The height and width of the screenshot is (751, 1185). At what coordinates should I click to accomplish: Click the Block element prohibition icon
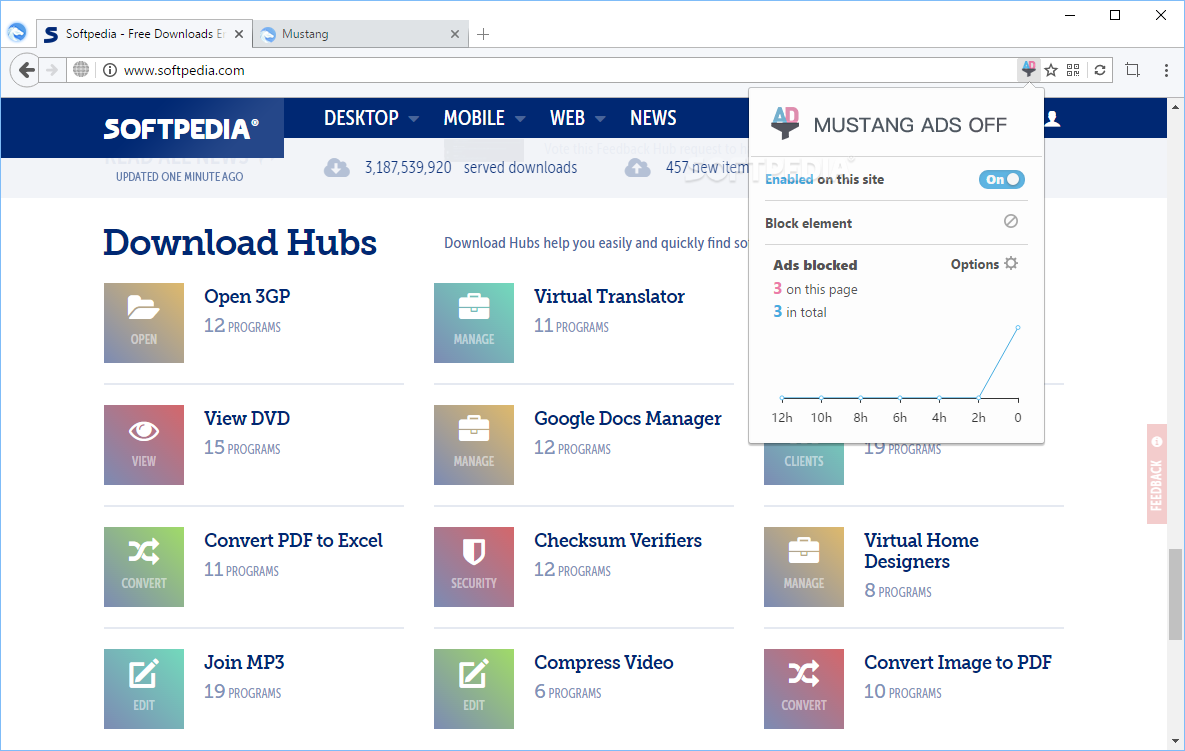(x=1010, y=221)
